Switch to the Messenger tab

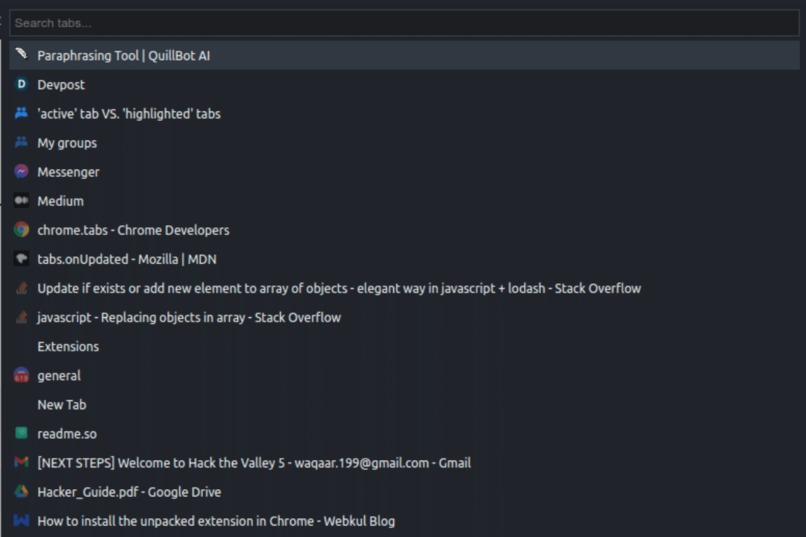[404, 172]
